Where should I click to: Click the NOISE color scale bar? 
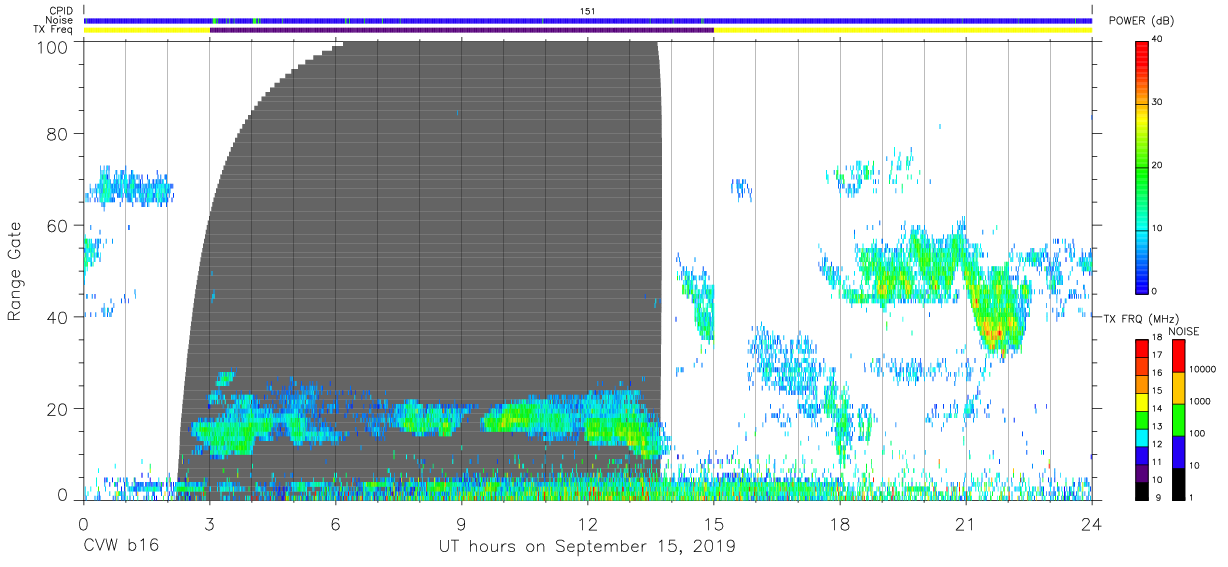[x=1178, y=419]
